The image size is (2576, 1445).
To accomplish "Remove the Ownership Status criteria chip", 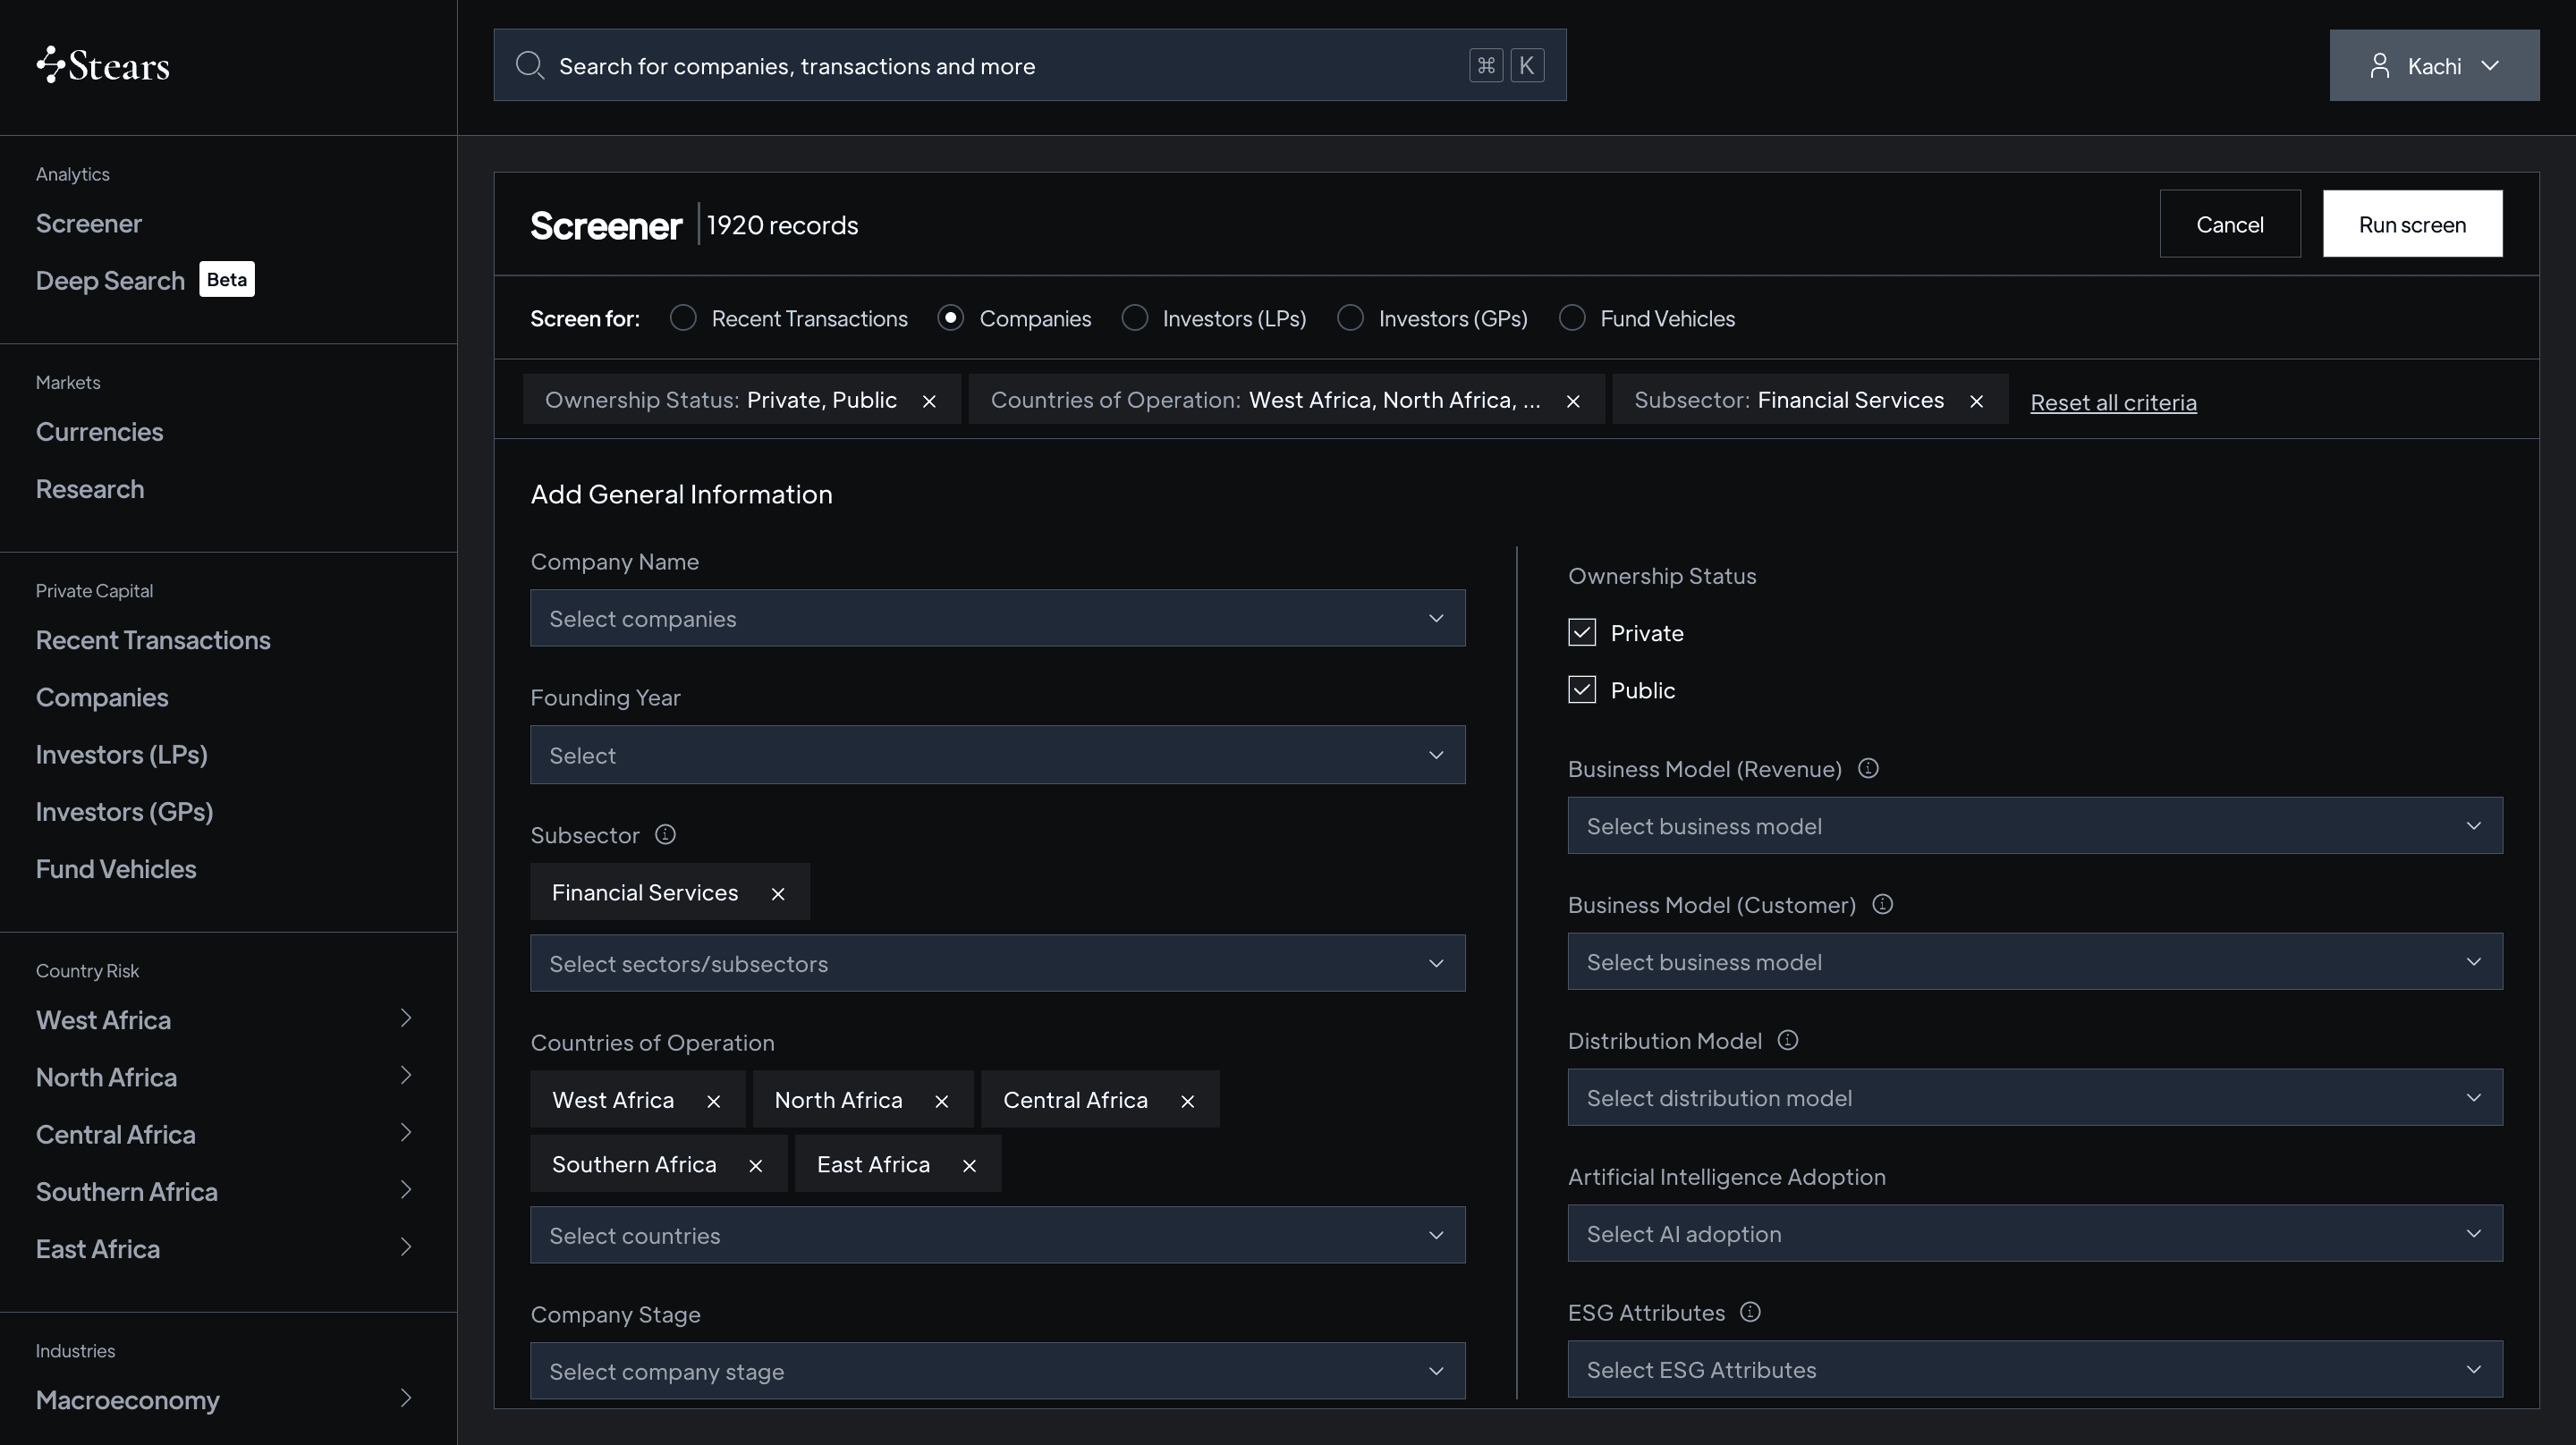I will 929,401.
